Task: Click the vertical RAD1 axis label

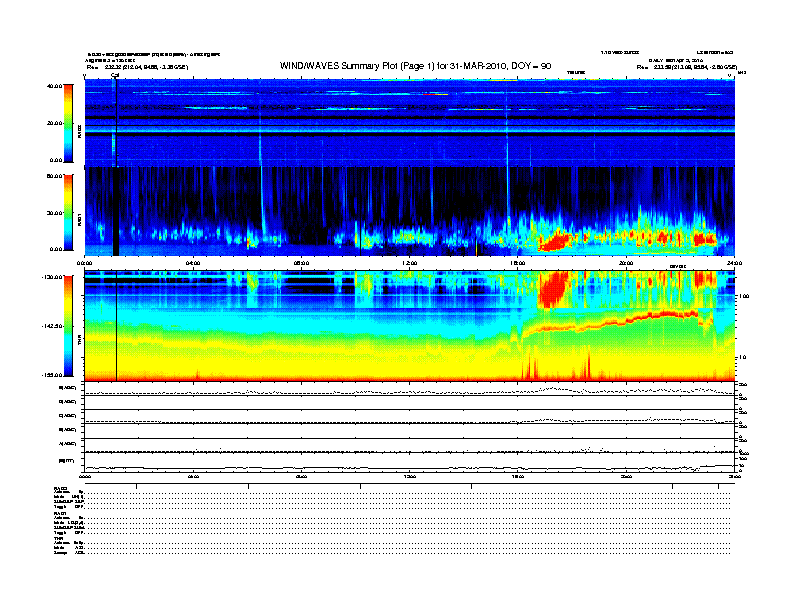Action: (x=79, y=219)
